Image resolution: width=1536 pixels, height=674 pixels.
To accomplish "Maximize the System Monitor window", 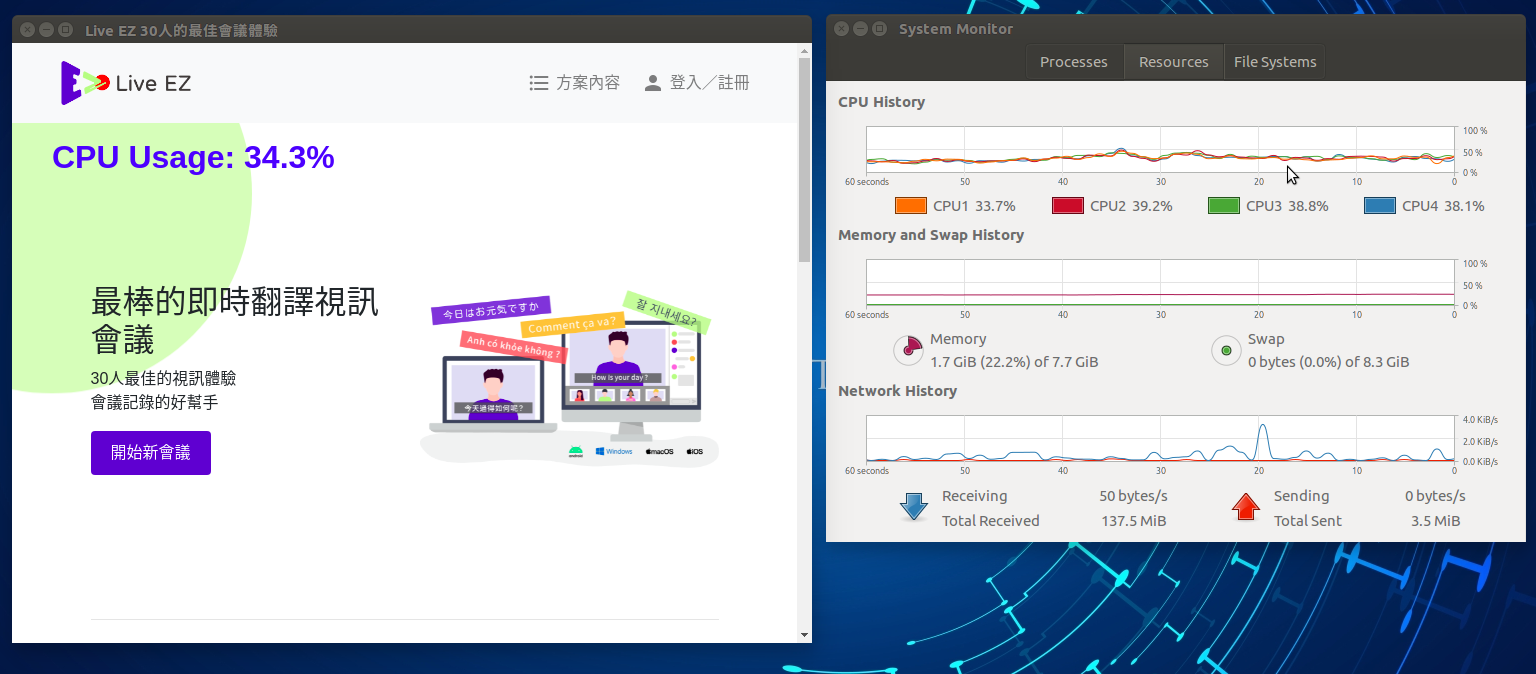I will coord(880,29).
